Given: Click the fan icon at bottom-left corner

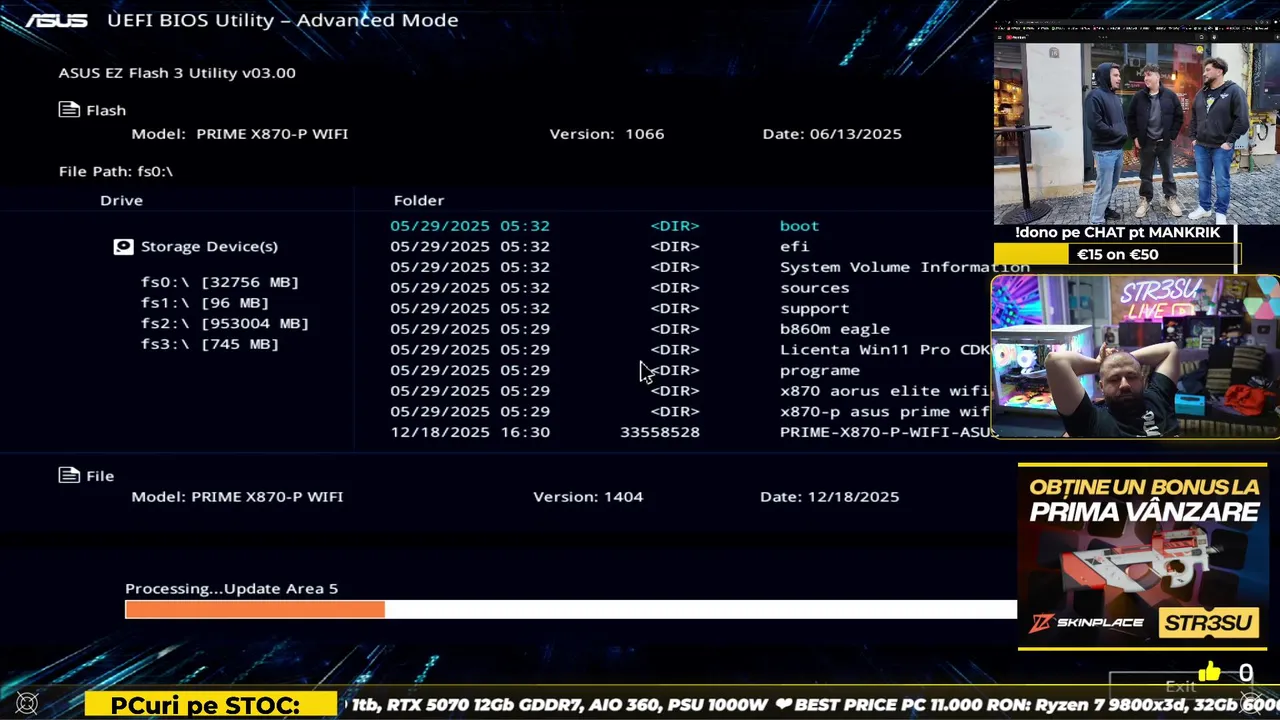Looking at the screenshot, I should point(27,704).
